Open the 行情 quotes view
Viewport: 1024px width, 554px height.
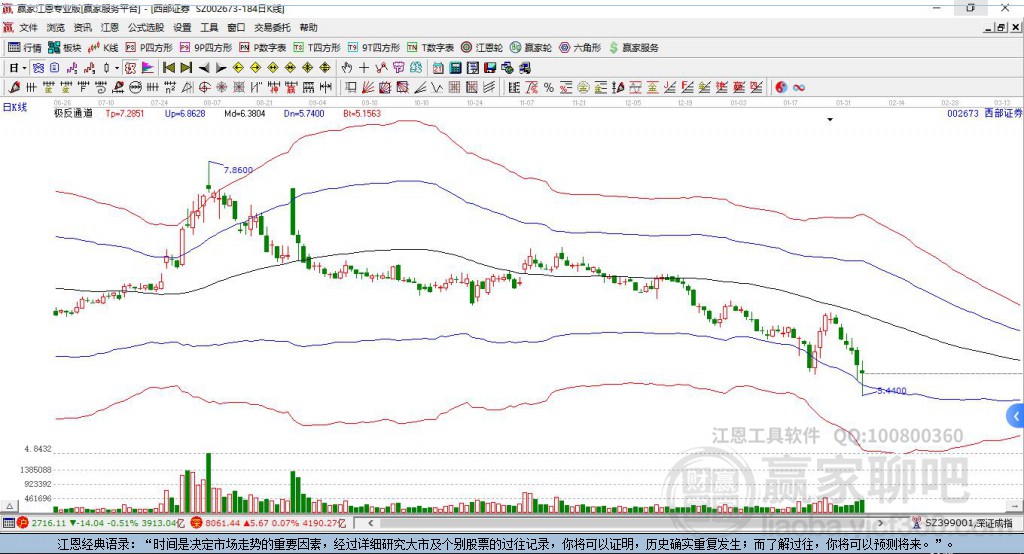(x=24, y=48)
